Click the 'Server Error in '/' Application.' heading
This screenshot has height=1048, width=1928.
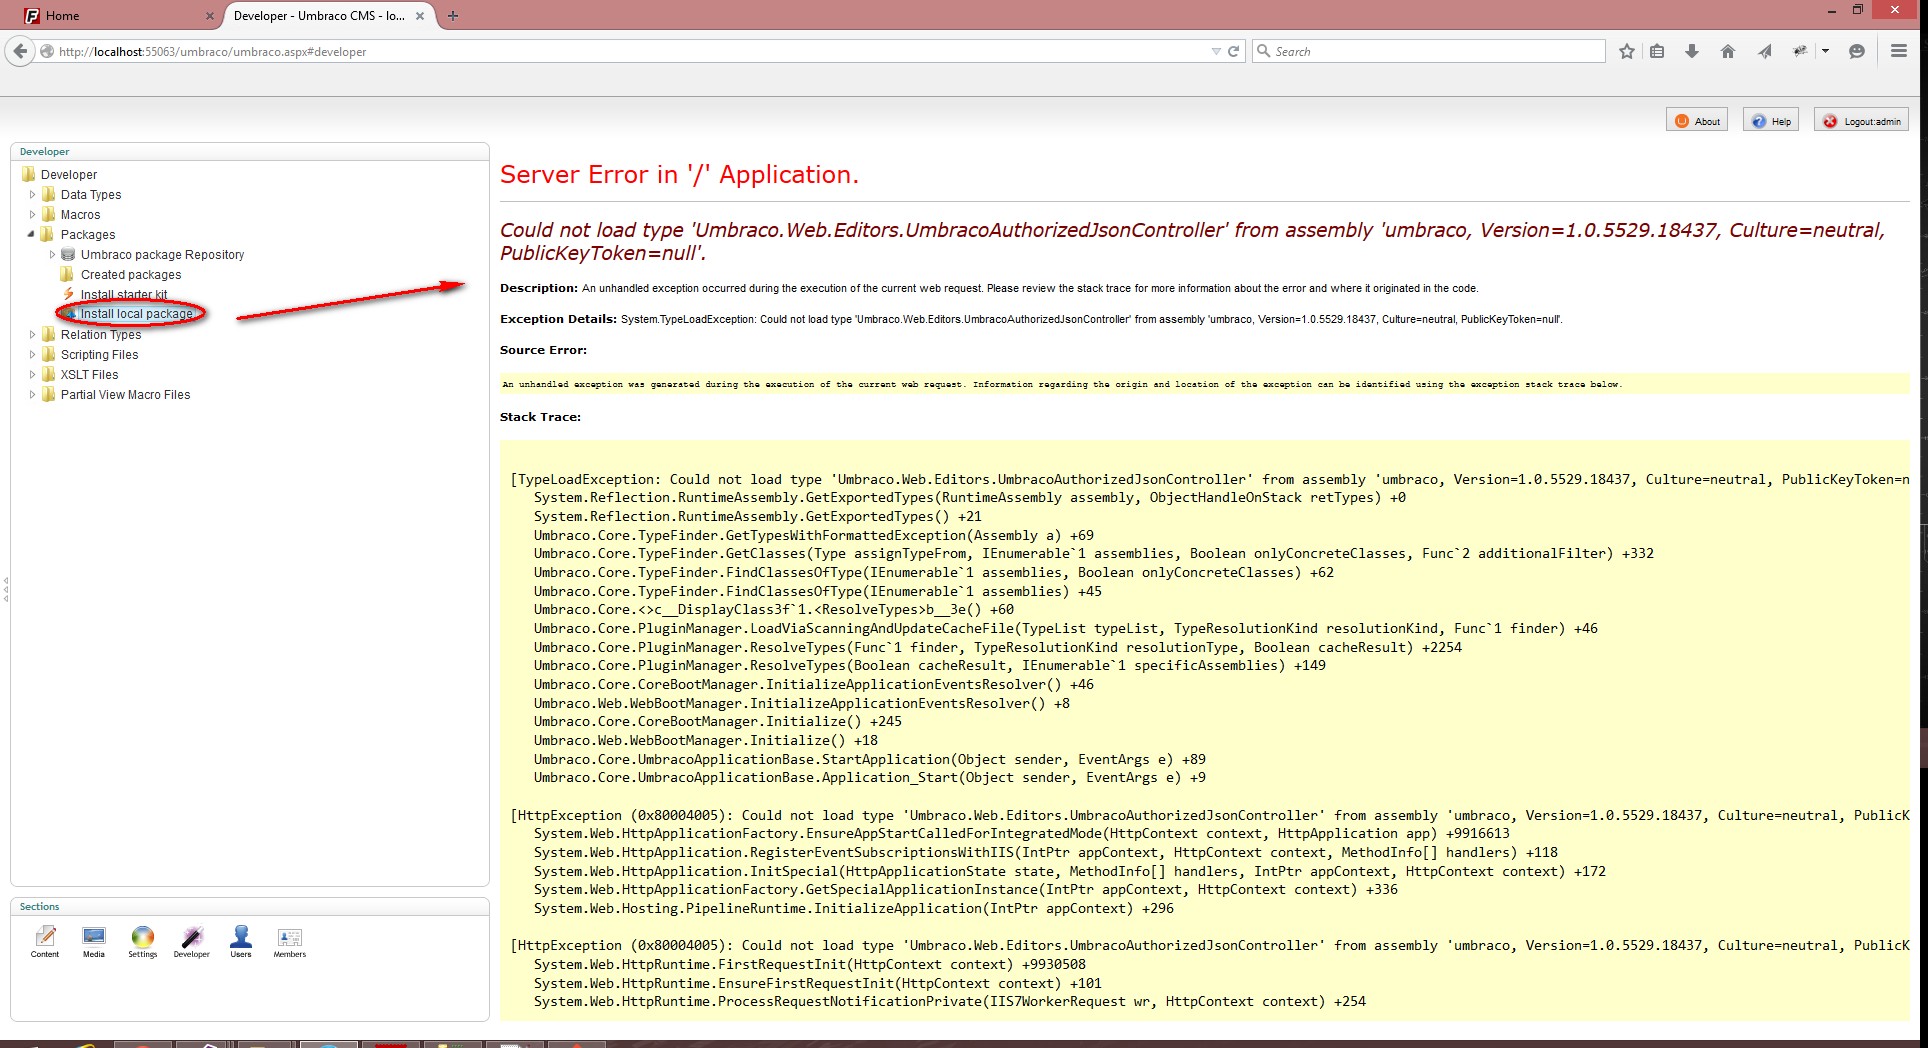679,174
